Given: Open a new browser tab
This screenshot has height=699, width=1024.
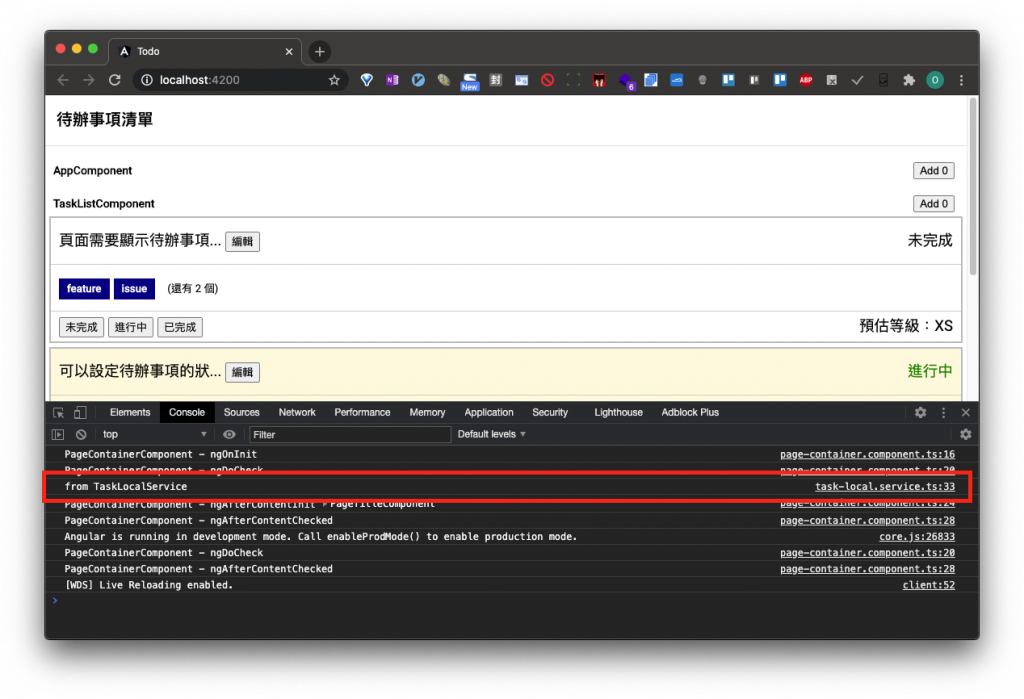Looking at the screenshot, I should pyautogui.click(x=319, y=52).
